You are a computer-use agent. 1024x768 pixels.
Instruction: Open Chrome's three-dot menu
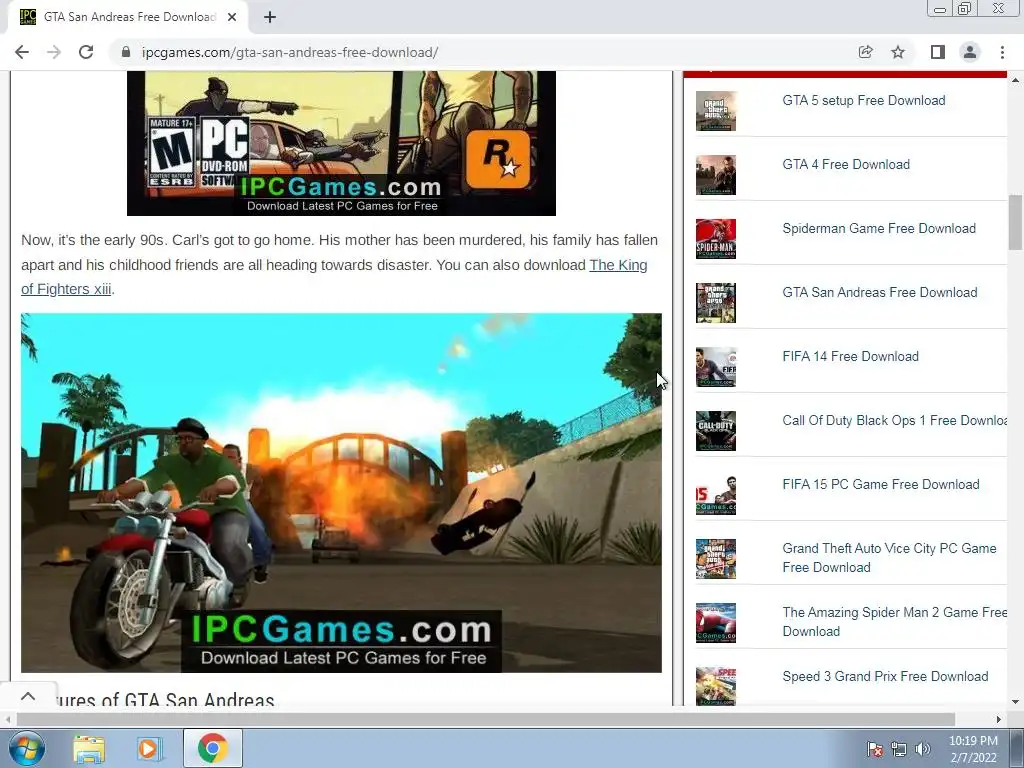[1002, 52]
